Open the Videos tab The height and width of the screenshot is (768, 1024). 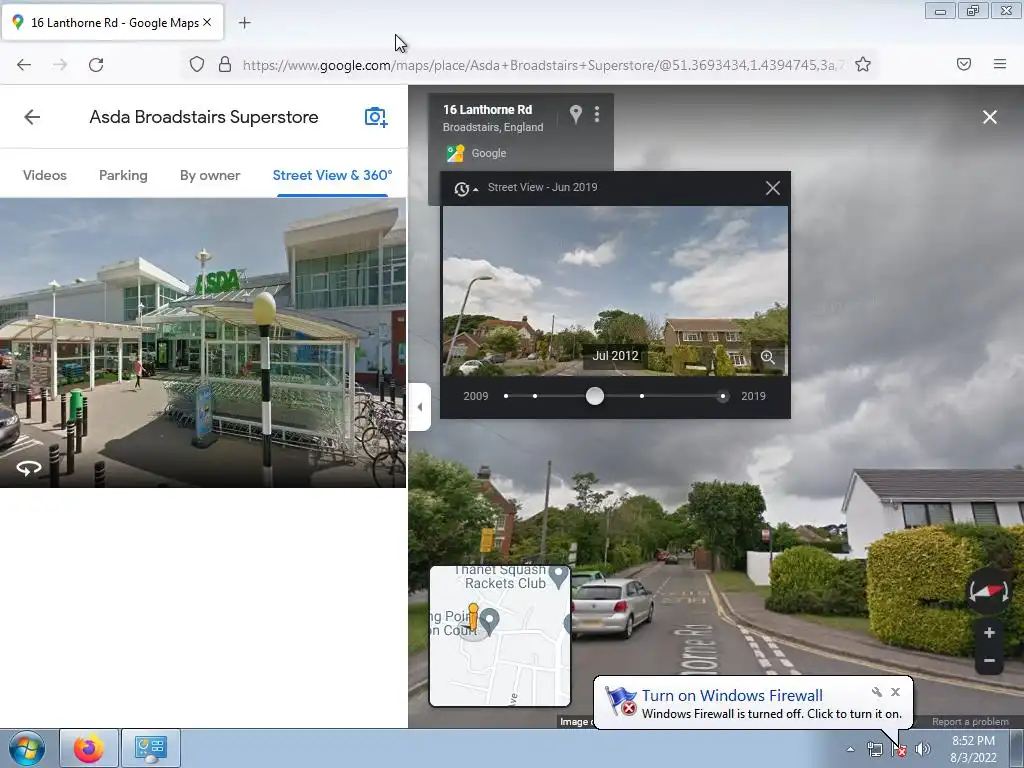[x=44, y=175]
